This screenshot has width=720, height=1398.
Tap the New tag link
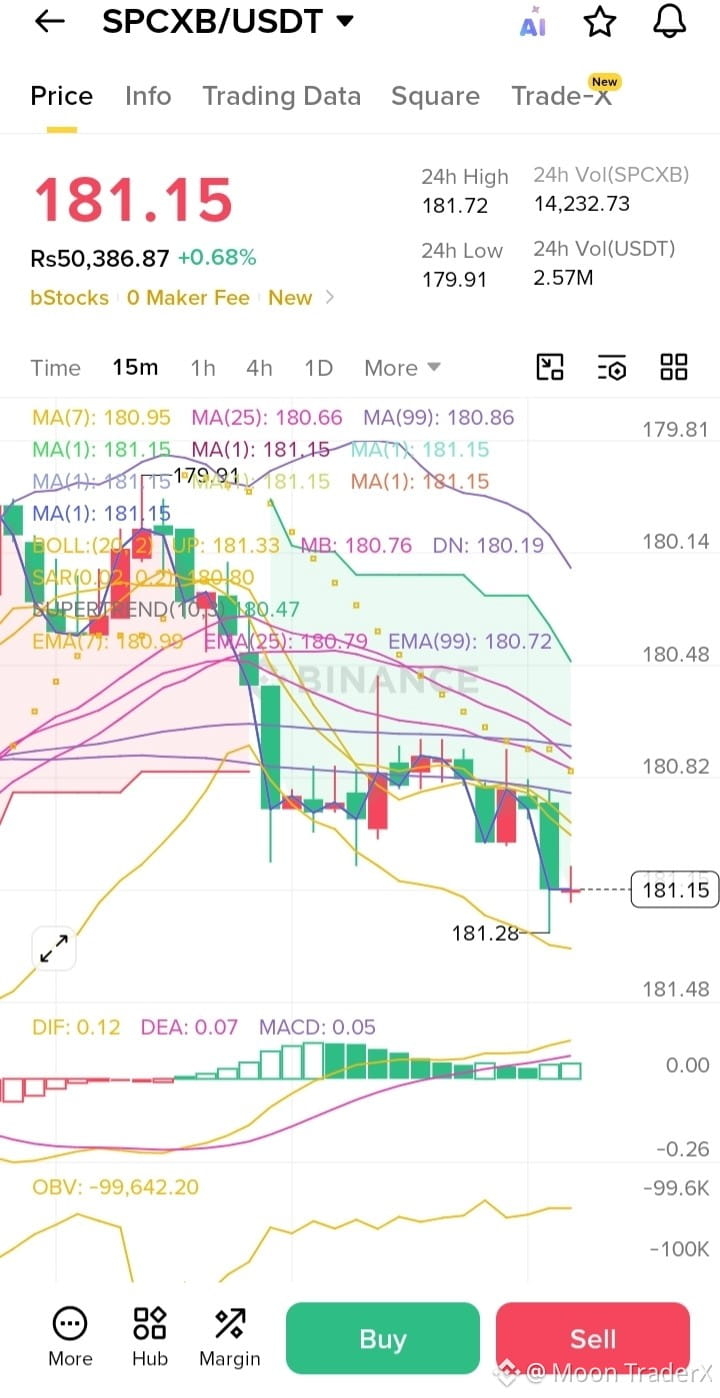[x=290, y=298]
